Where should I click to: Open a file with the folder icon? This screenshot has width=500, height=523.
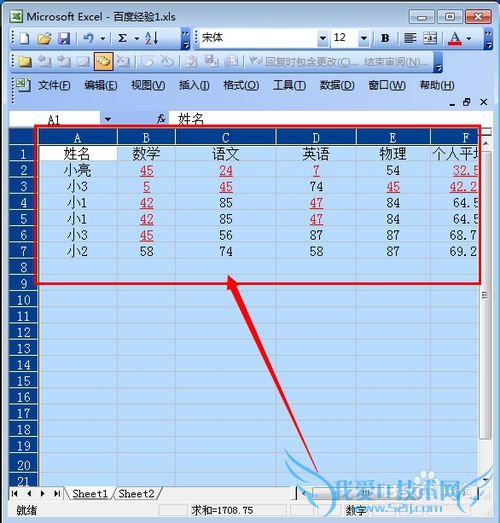[x=44, y=38]
